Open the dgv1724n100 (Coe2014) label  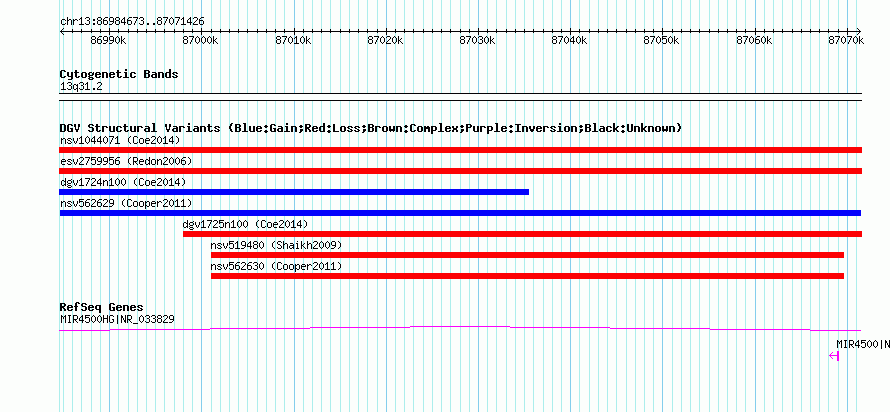(123, 182)
